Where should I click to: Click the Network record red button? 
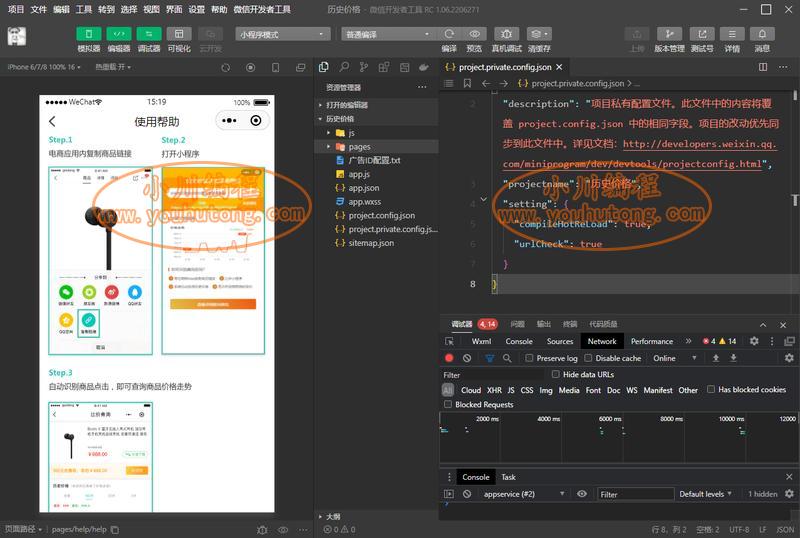[x=449, y=358]
